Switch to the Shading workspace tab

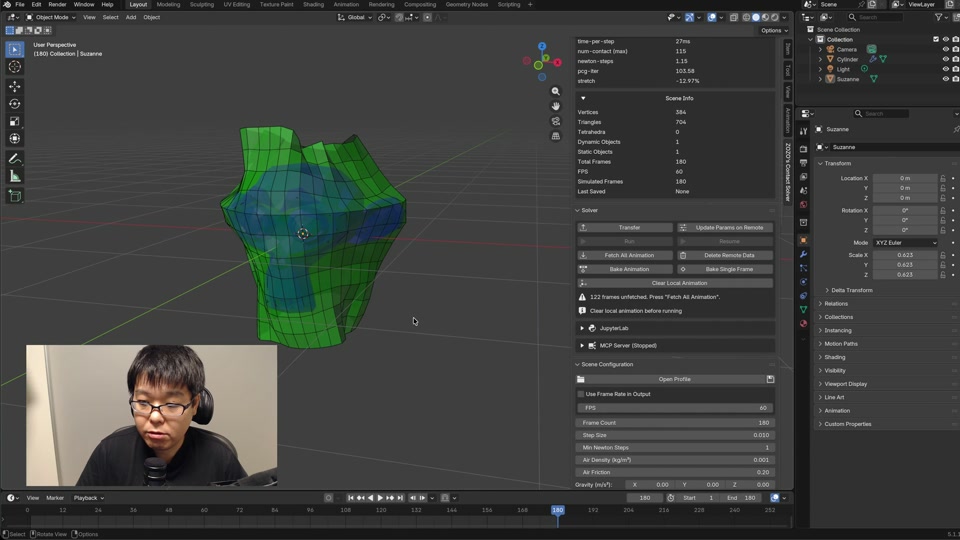(313, 4)
